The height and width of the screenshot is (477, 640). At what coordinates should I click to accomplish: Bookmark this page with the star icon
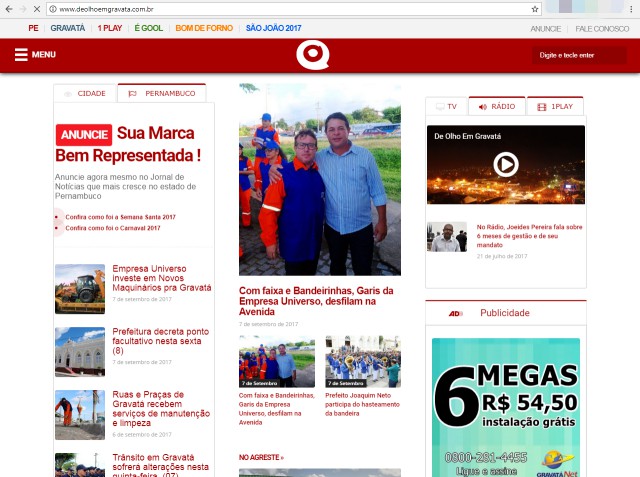coord(535,9)
